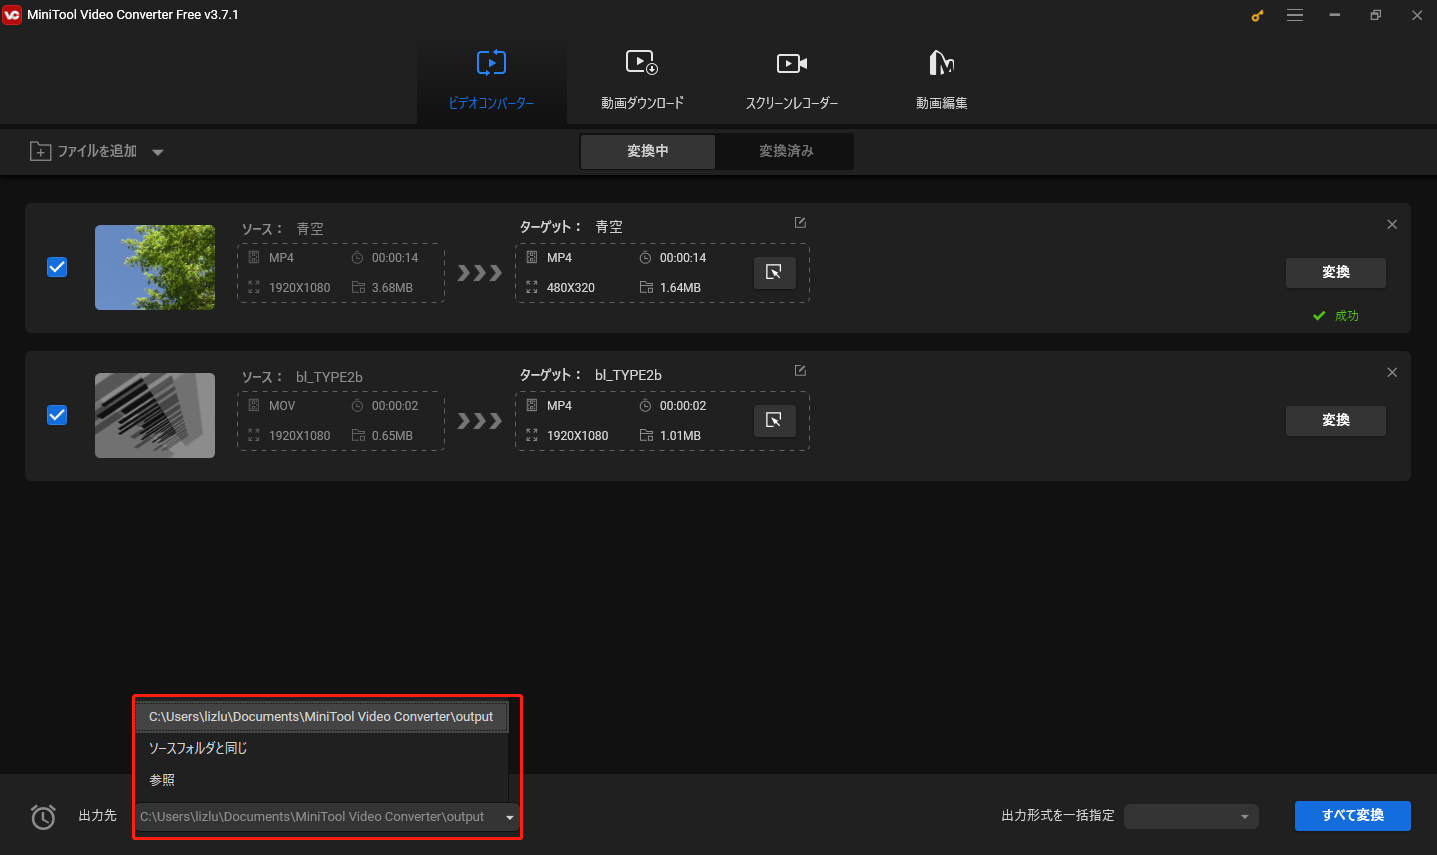Click the 3.68MB source size text
The height and width of the screenshot is (855, 1437).
click(392, 288)
